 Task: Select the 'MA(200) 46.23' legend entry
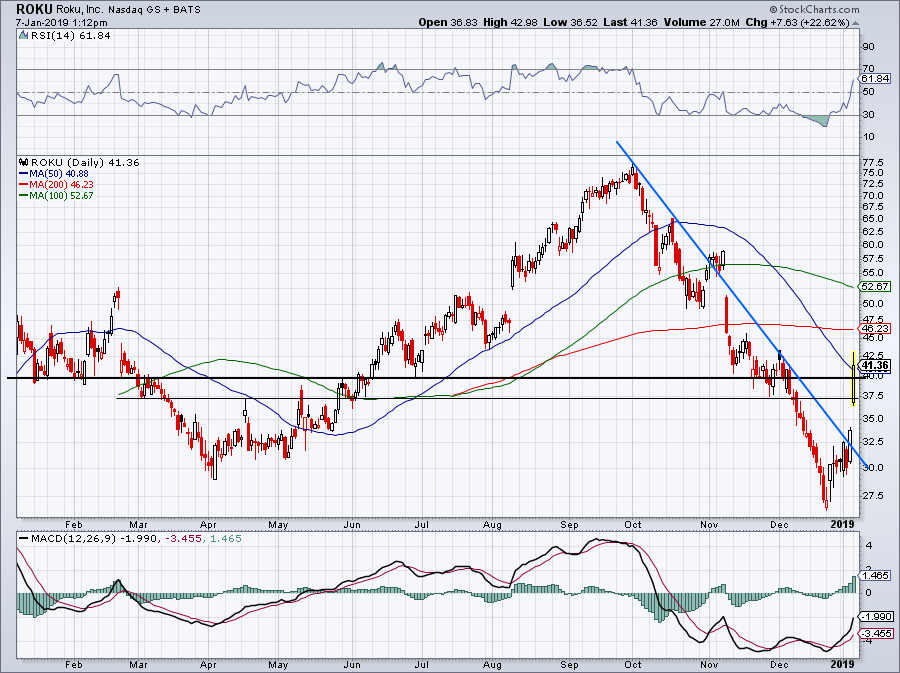63,184
